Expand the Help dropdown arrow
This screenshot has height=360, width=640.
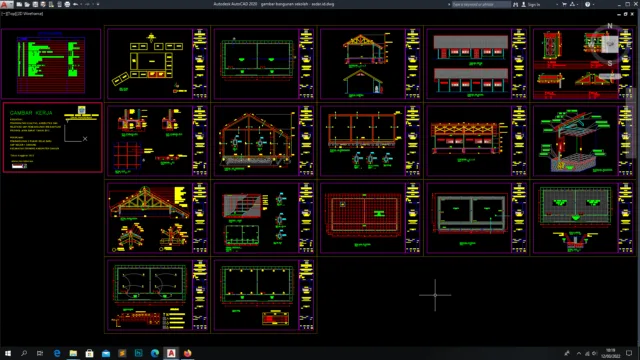pos(593,4)
